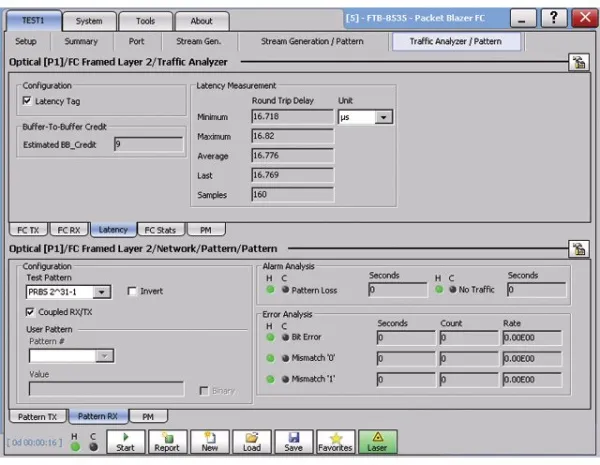Click the Save icon in bottom toolbar
Viewport: 600px width, 465px height.
click(294, 441)
